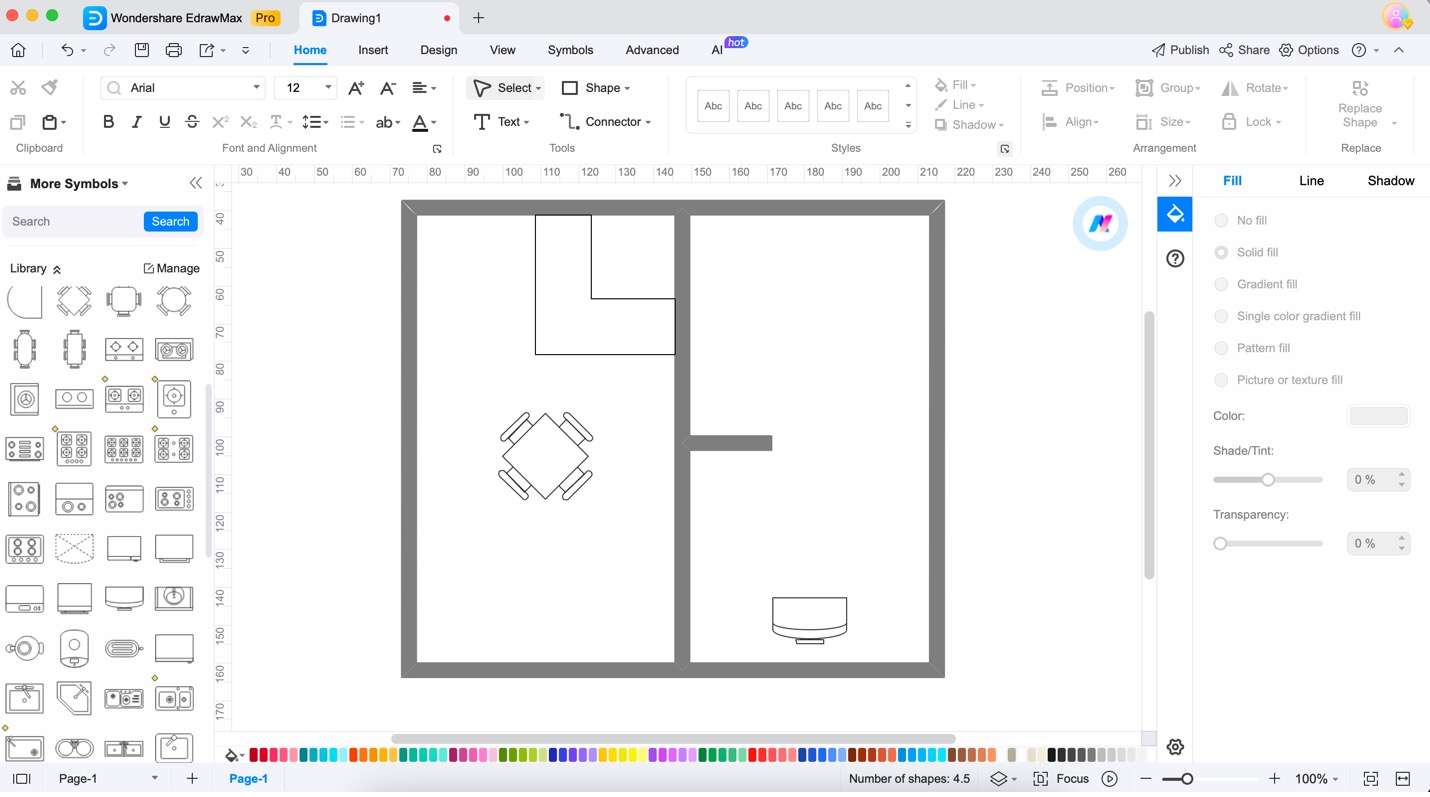Click the export icon in quick toolbar
The height and width of the screenshot is (797, 1430).
point(206,50)
